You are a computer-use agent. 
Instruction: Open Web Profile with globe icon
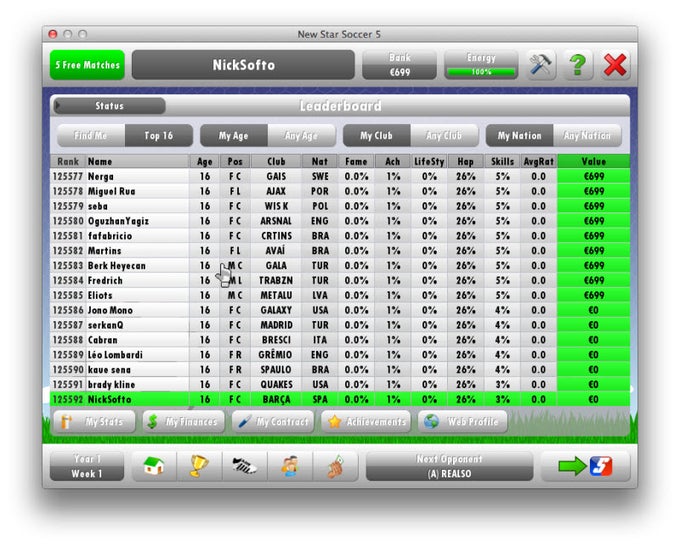tap(462, 422)
